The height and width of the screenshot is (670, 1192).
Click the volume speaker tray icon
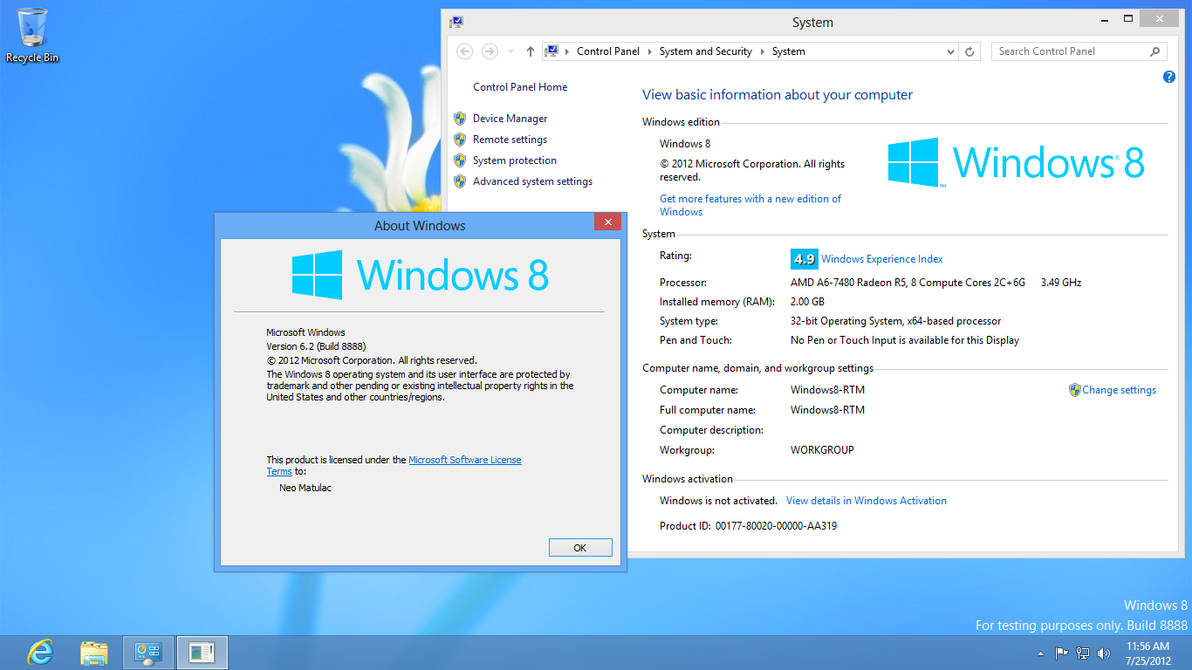pyautogui.click(x=1104, y=653)
